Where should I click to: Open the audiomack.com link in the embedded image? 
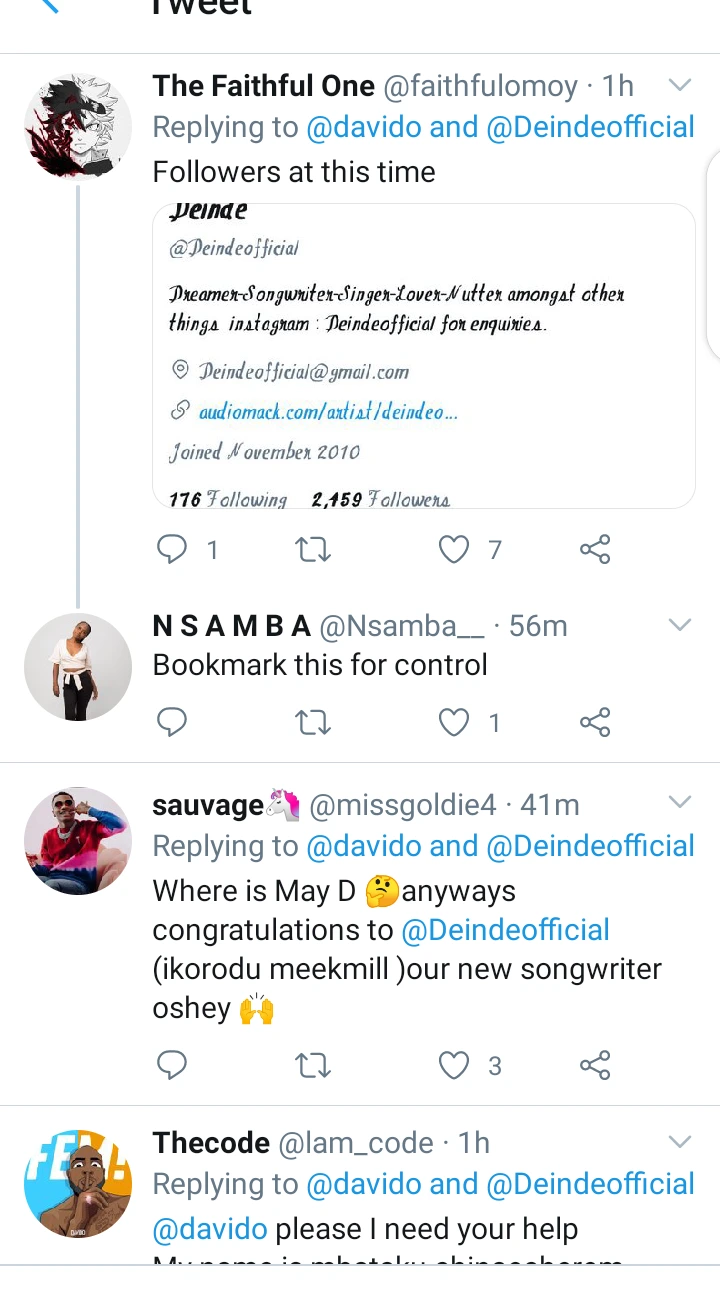tap(328, 411)
